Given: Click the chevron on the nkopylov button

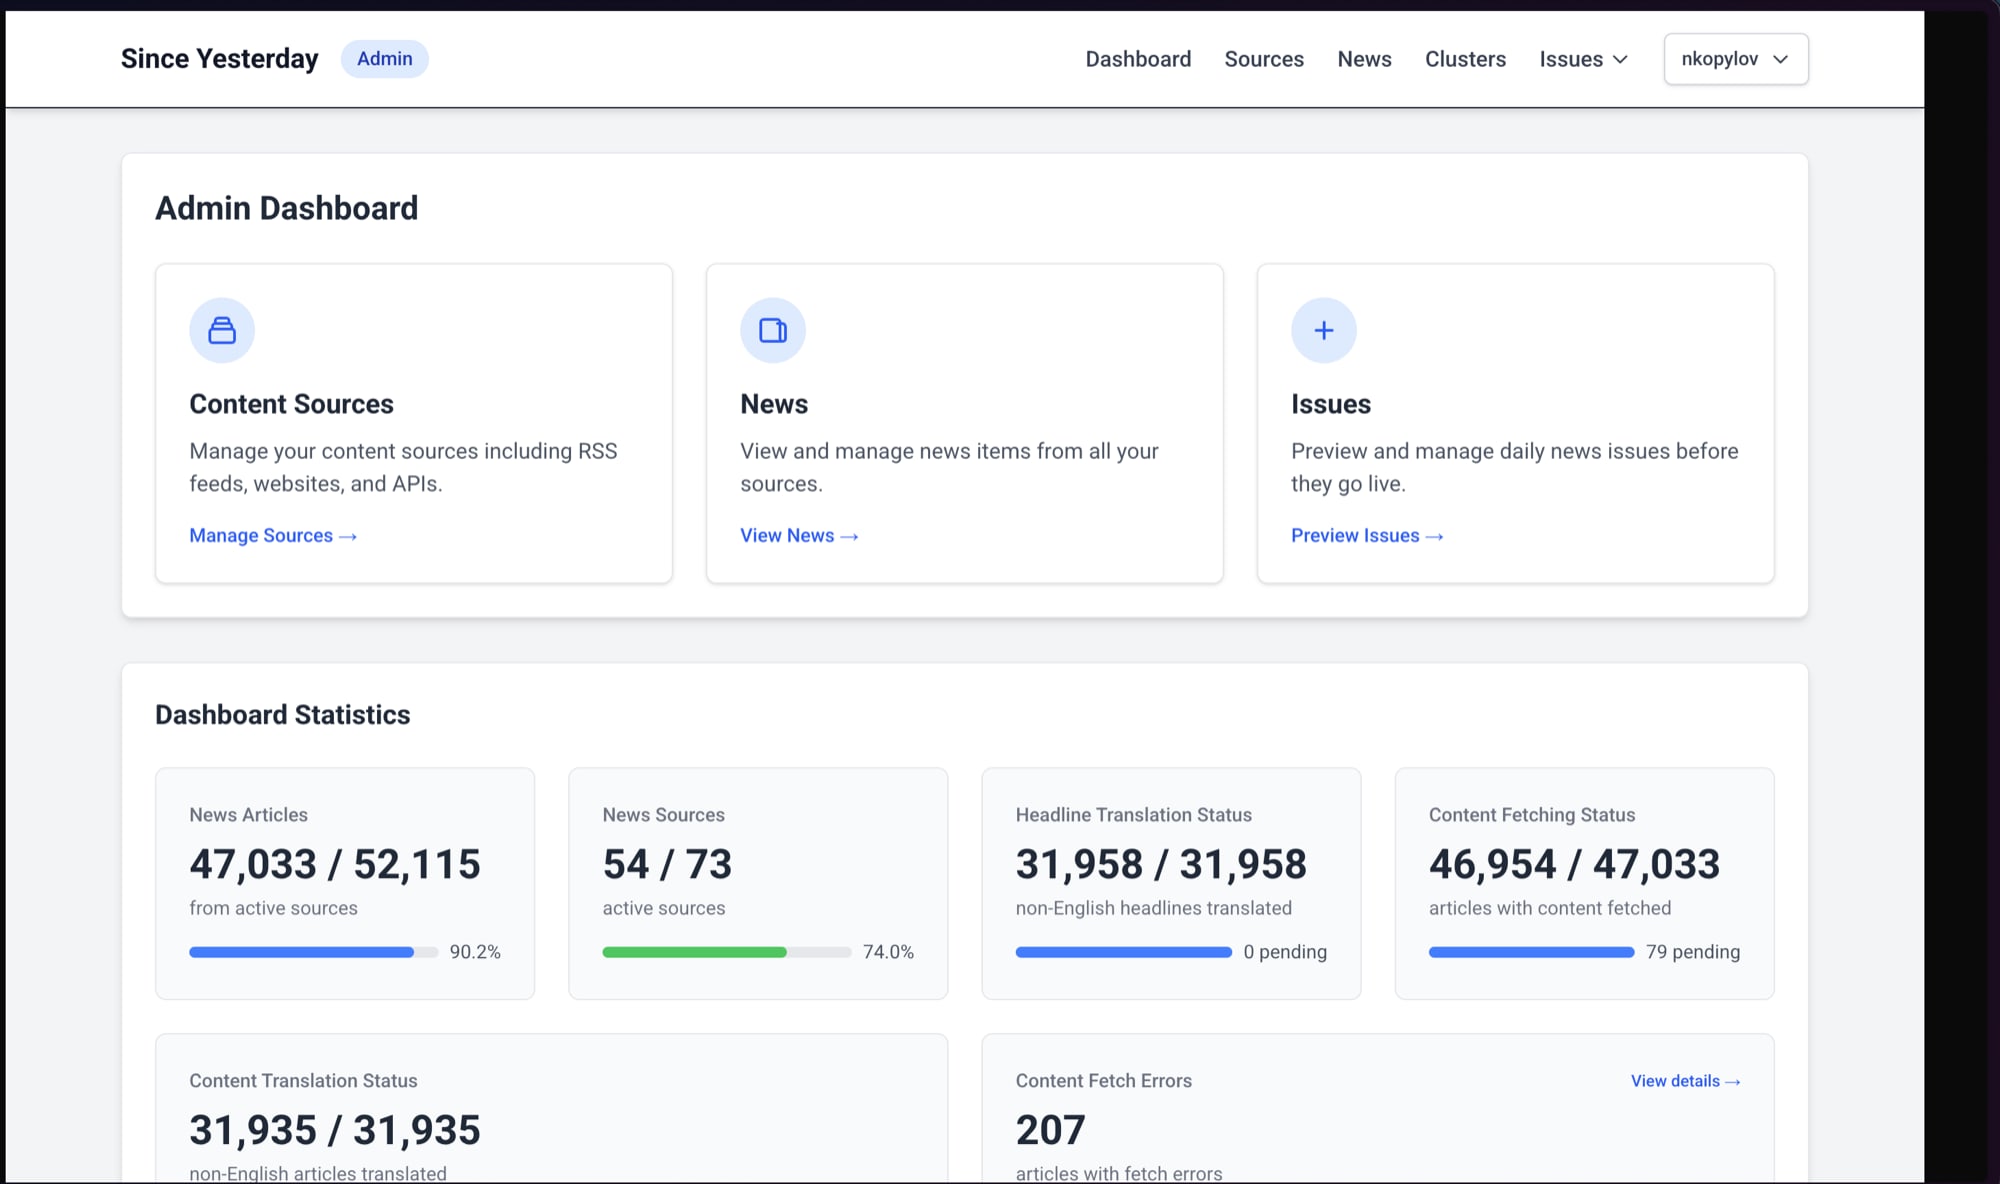Looking at the screenshot, I should tap(1780, 59).
